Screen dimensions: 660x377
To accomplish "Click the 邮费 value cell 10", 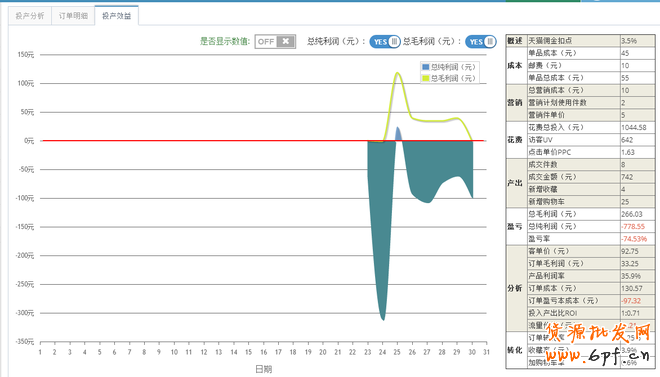I will (637, 65).
